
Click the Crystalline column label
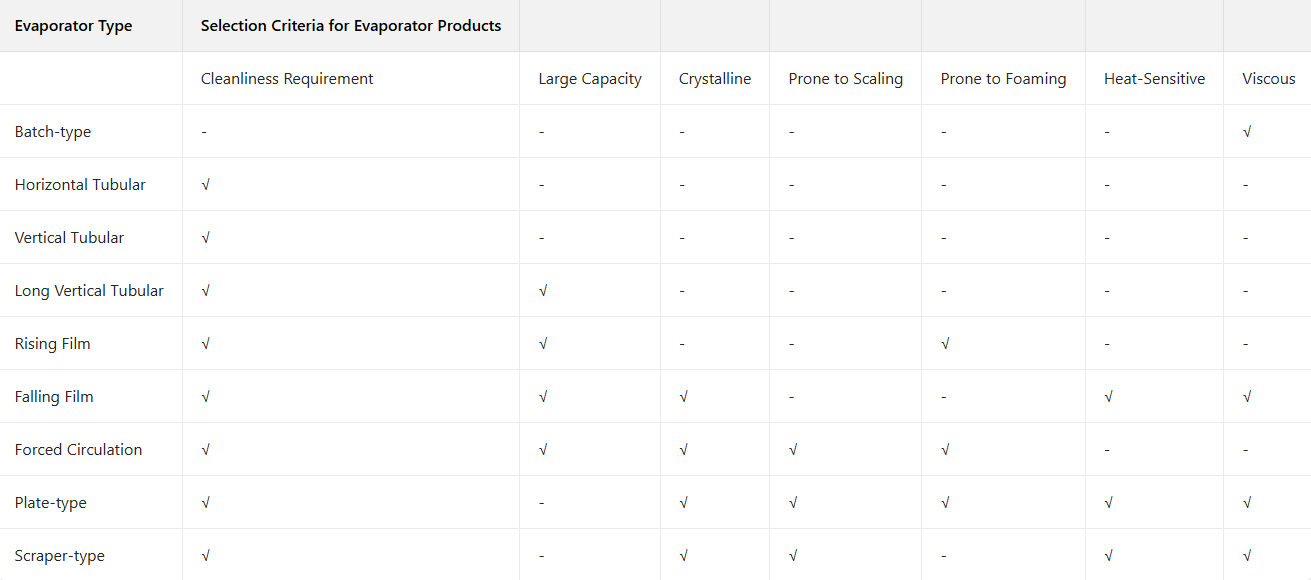coord(715,79)
